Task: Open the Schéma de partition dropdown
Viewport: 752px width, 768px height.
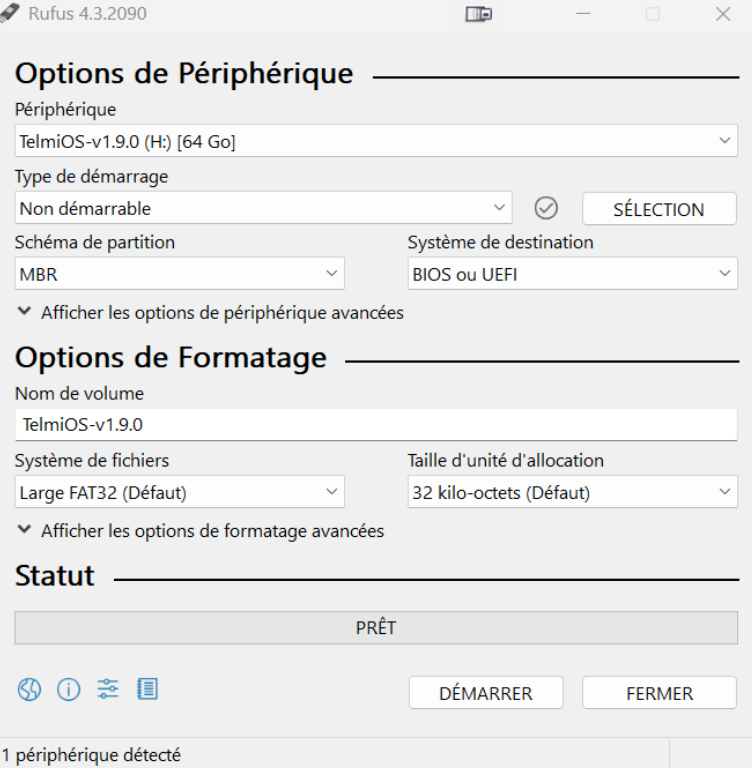Action: (180, 274)
